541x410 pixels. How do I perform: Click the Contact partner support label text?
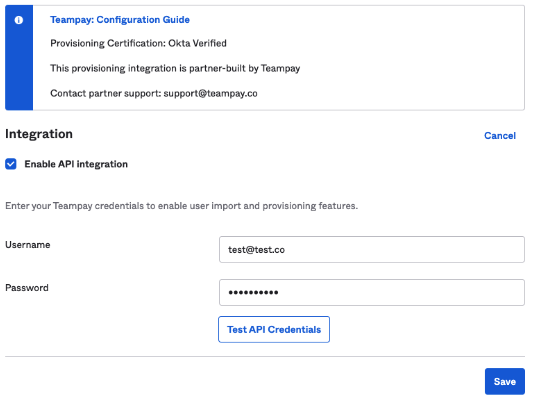106,94
